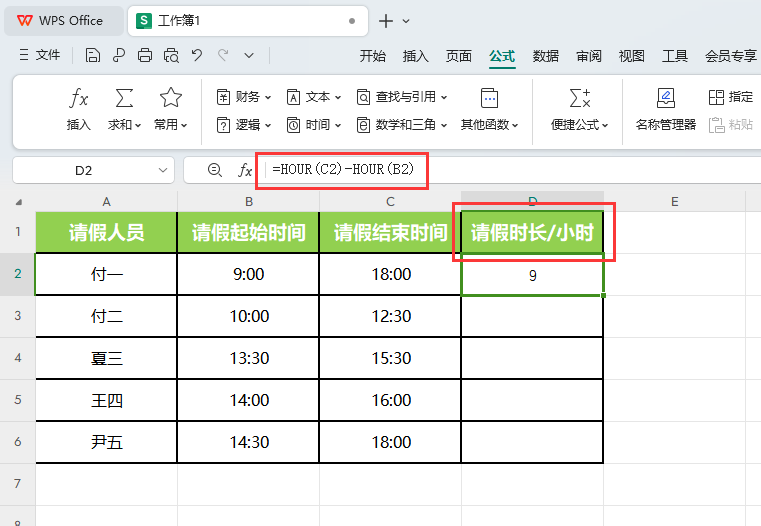Click the start time cell 9:00

click(x=248, y=274)
